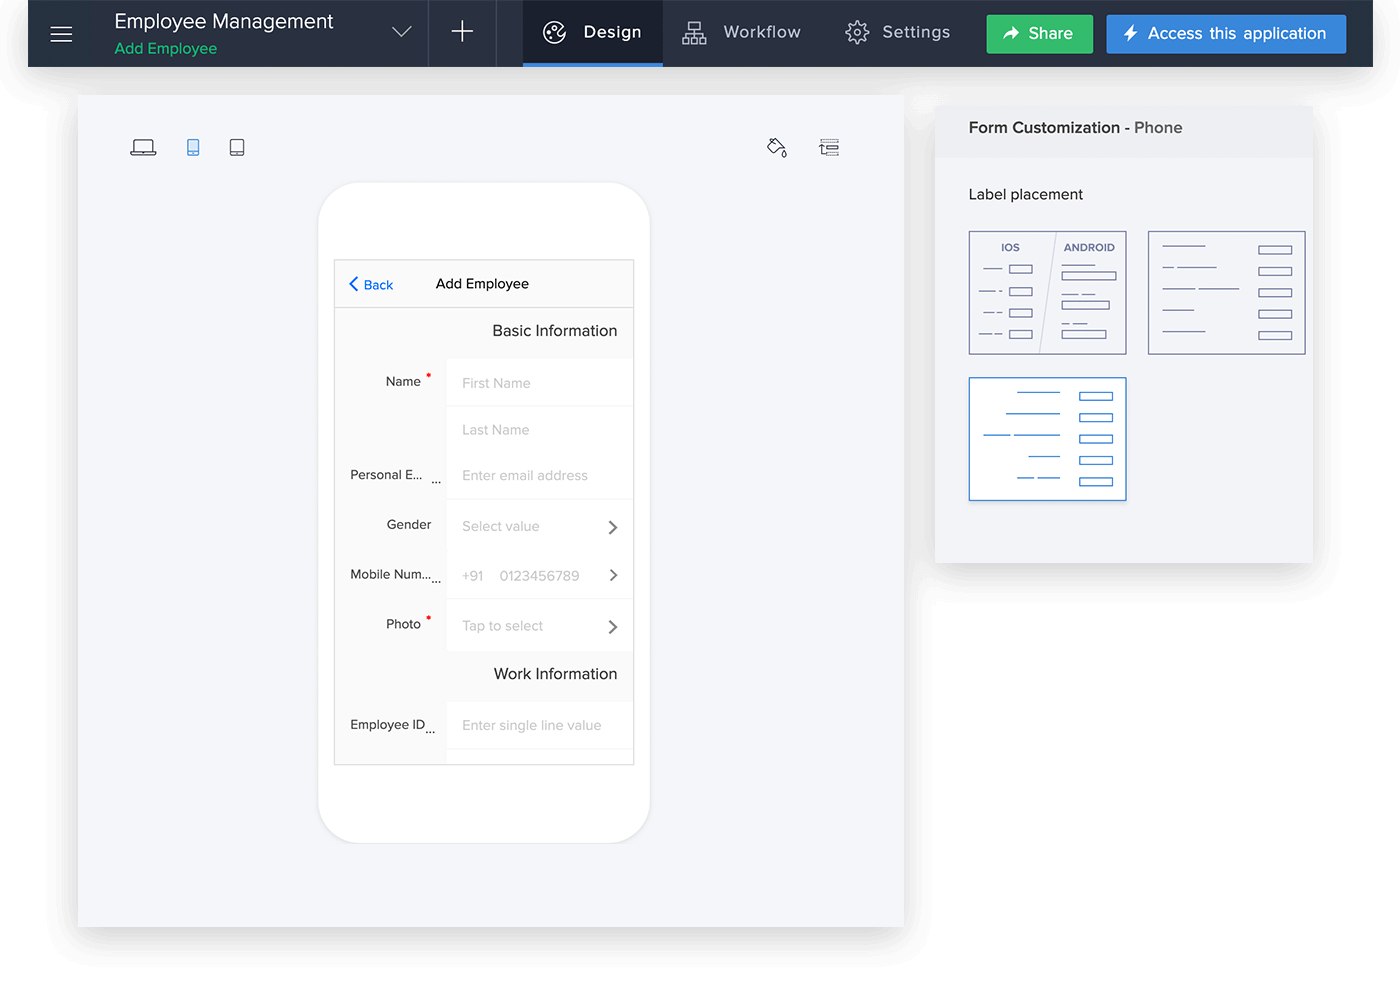
Task: Expand the Photo tap to select chevron
Action: point(613,627)
